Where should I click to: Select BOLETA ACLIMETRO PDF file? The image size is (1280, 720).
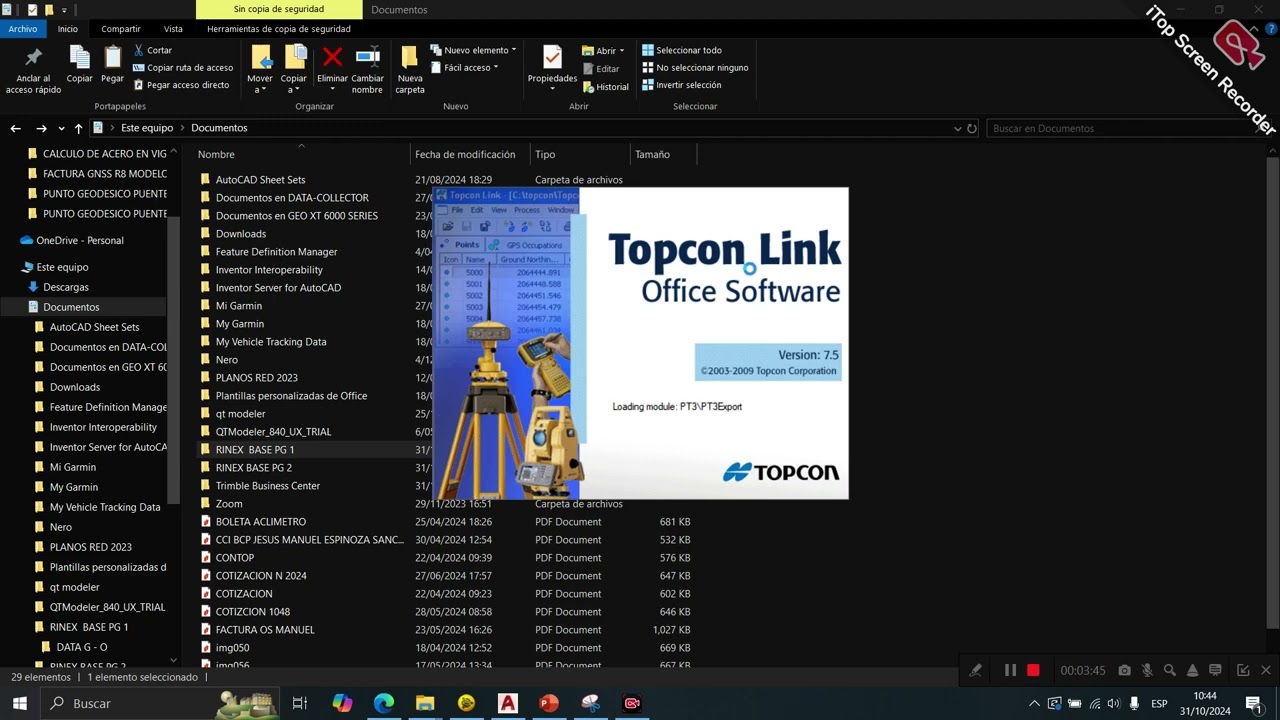261,522
